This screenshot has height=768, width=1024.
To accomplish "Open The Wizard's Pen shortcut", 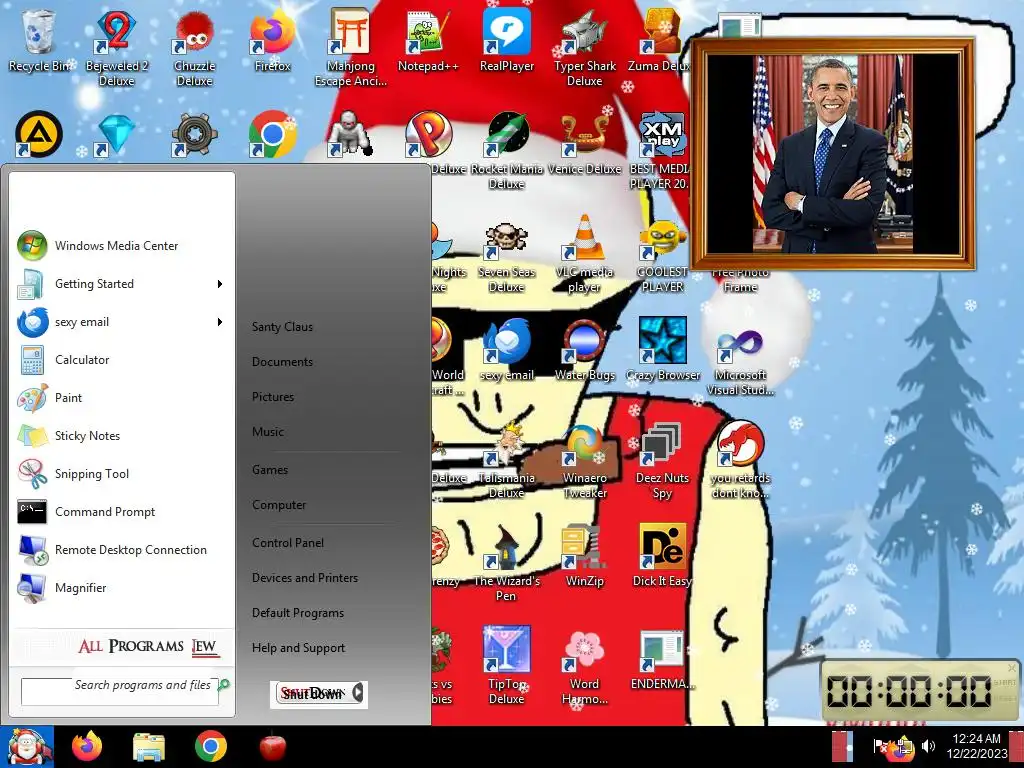I will (x=507, y=564).
